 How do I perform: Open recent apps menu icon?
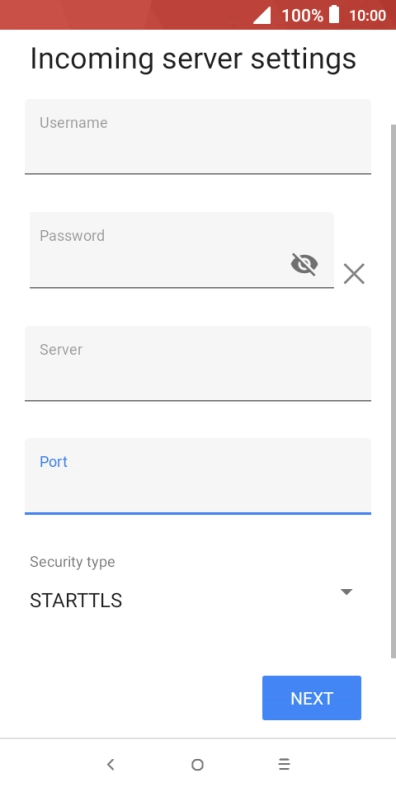point(284,765)
